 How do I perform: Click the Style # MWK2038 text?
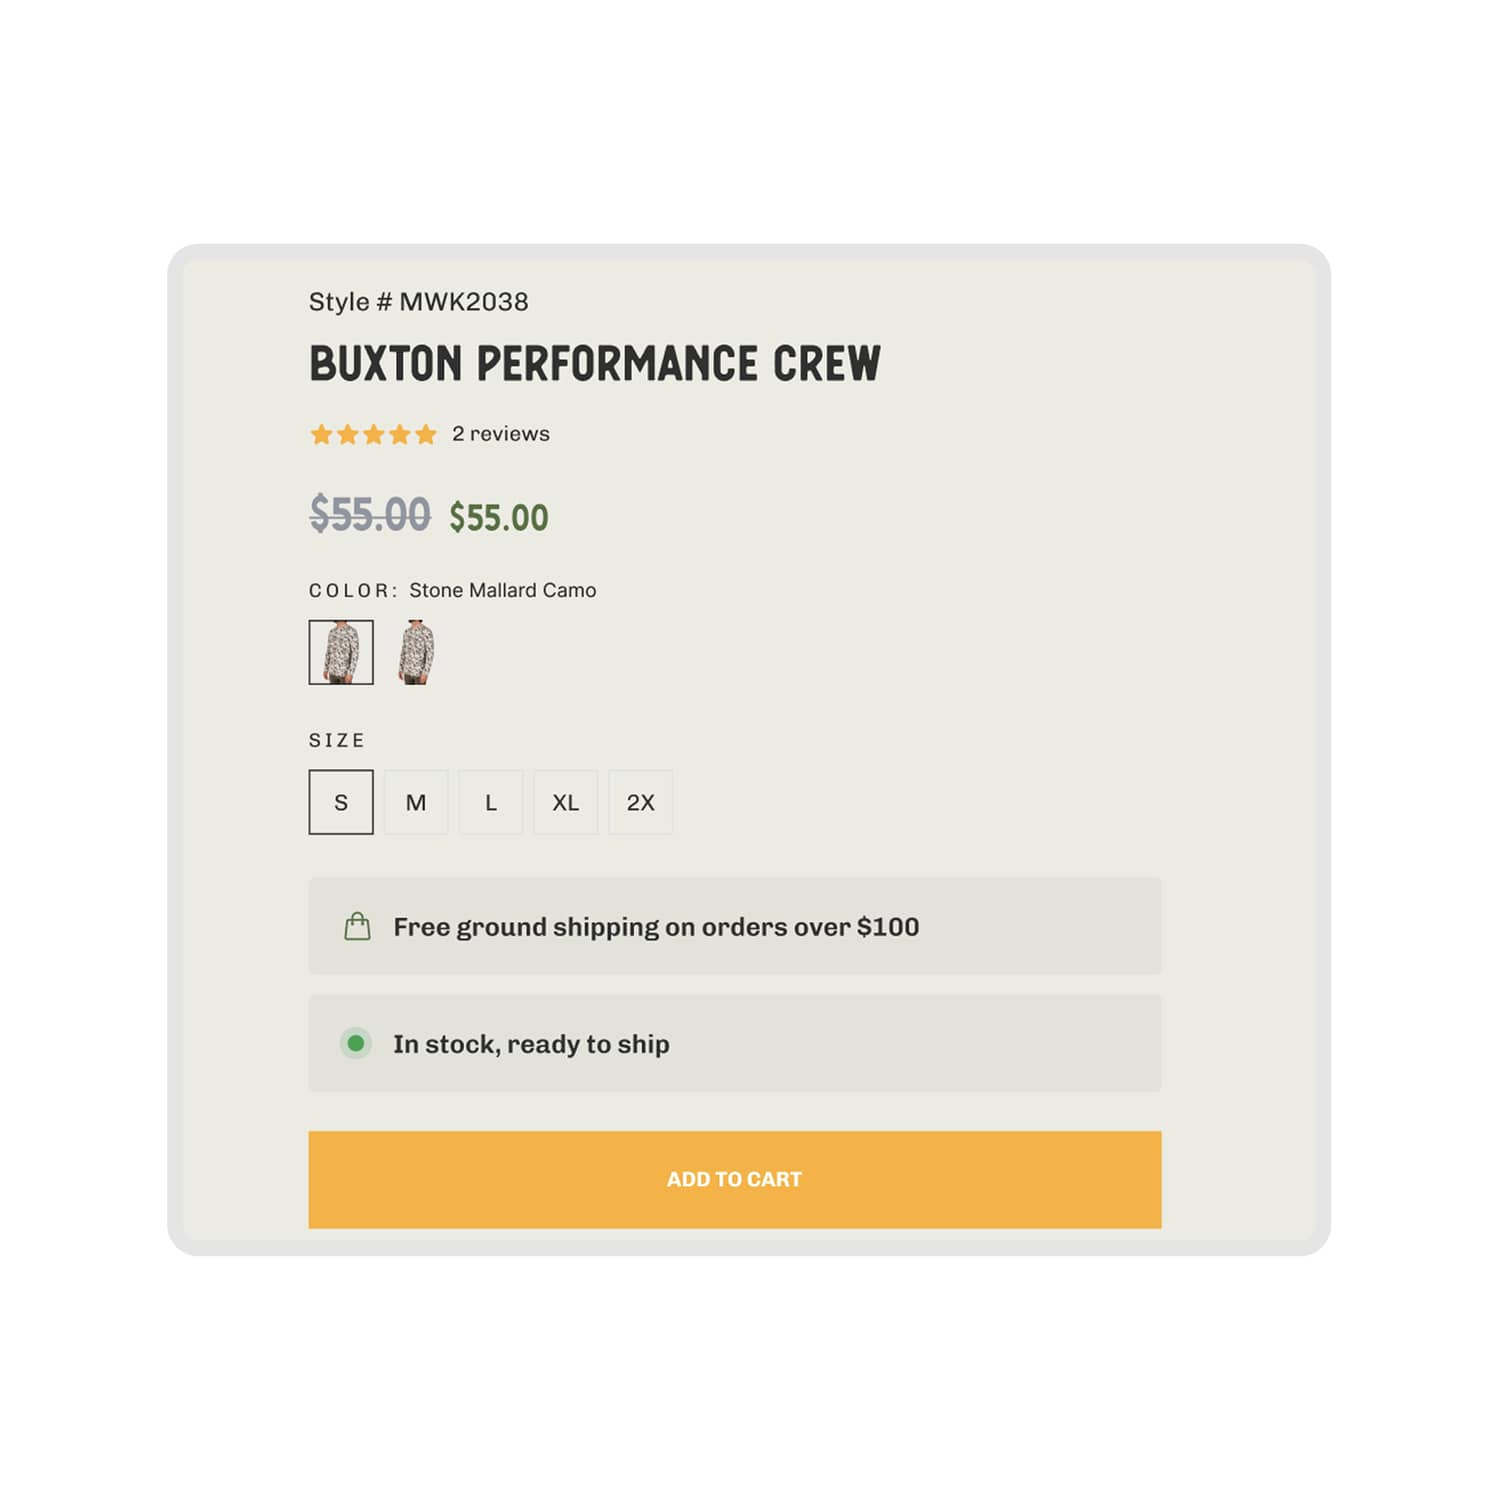(x=417, y=300)
